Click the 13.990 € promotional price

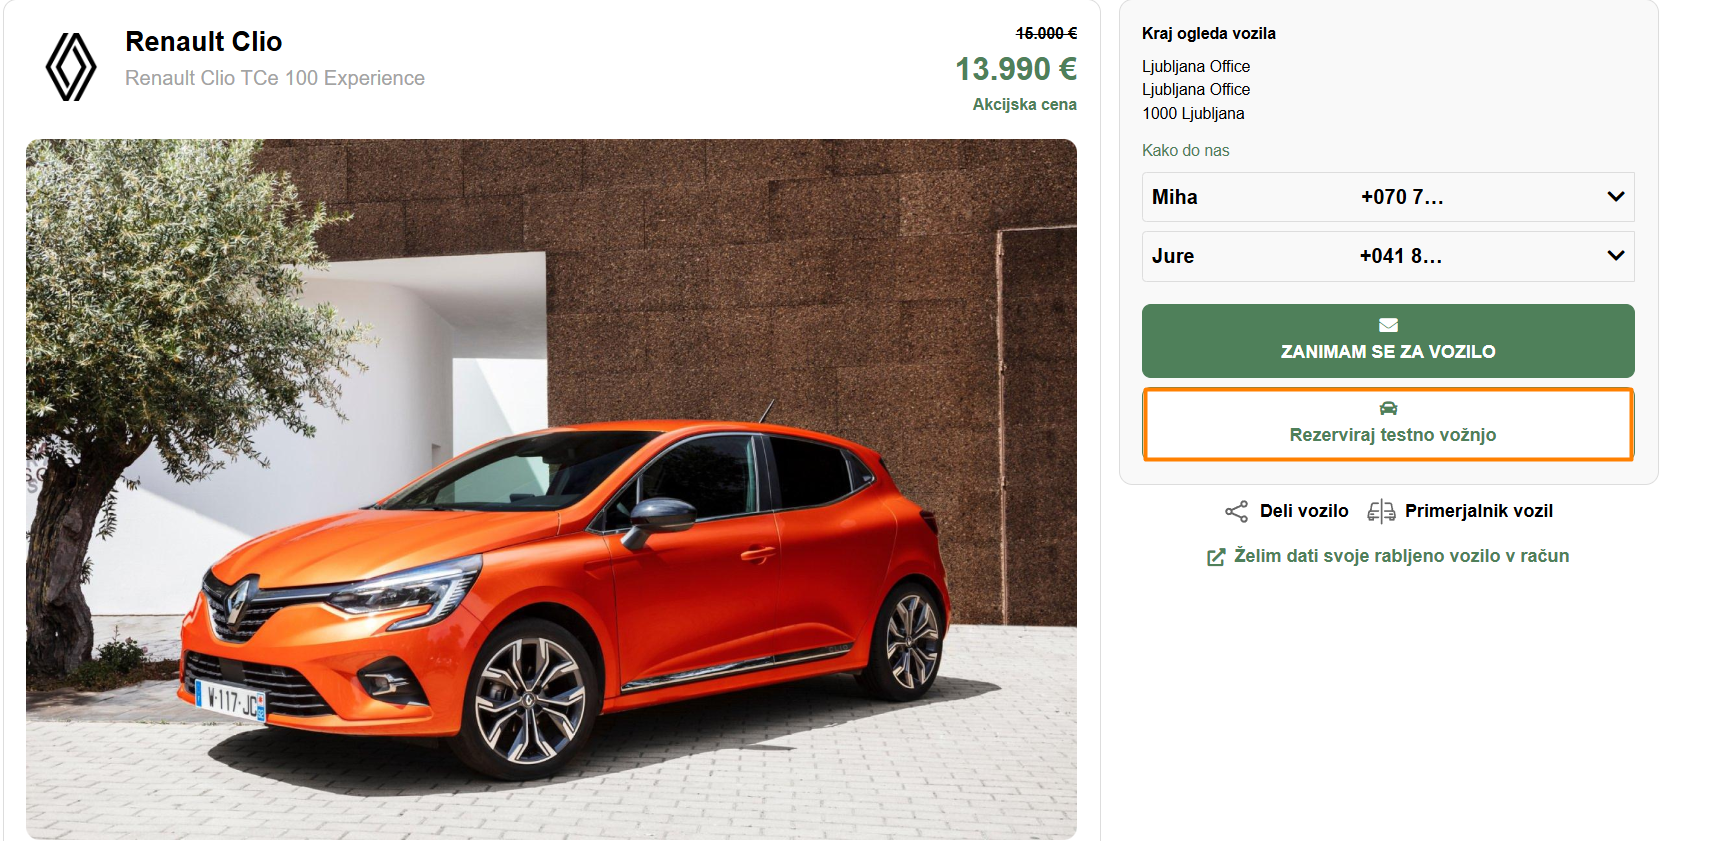point(1016,69)
